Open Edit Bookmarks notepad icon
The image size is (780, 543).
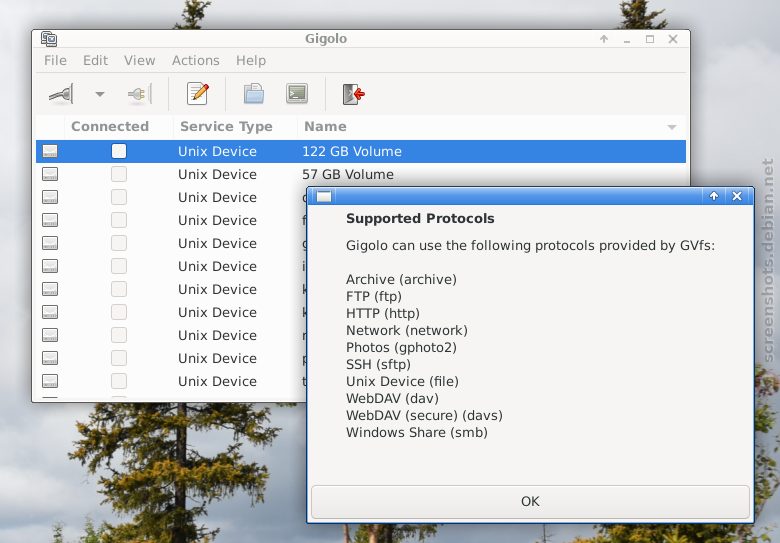click(x=197, y=93)
